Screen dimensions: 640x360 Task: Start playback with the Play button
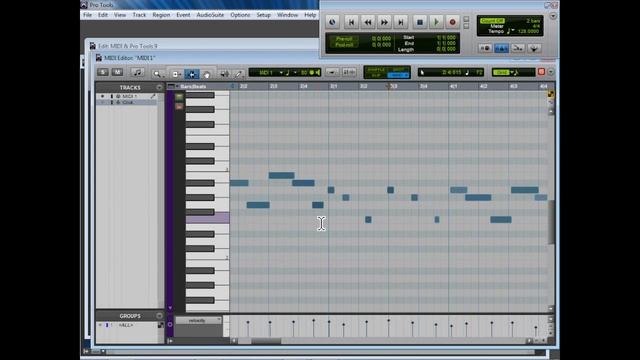436,22
